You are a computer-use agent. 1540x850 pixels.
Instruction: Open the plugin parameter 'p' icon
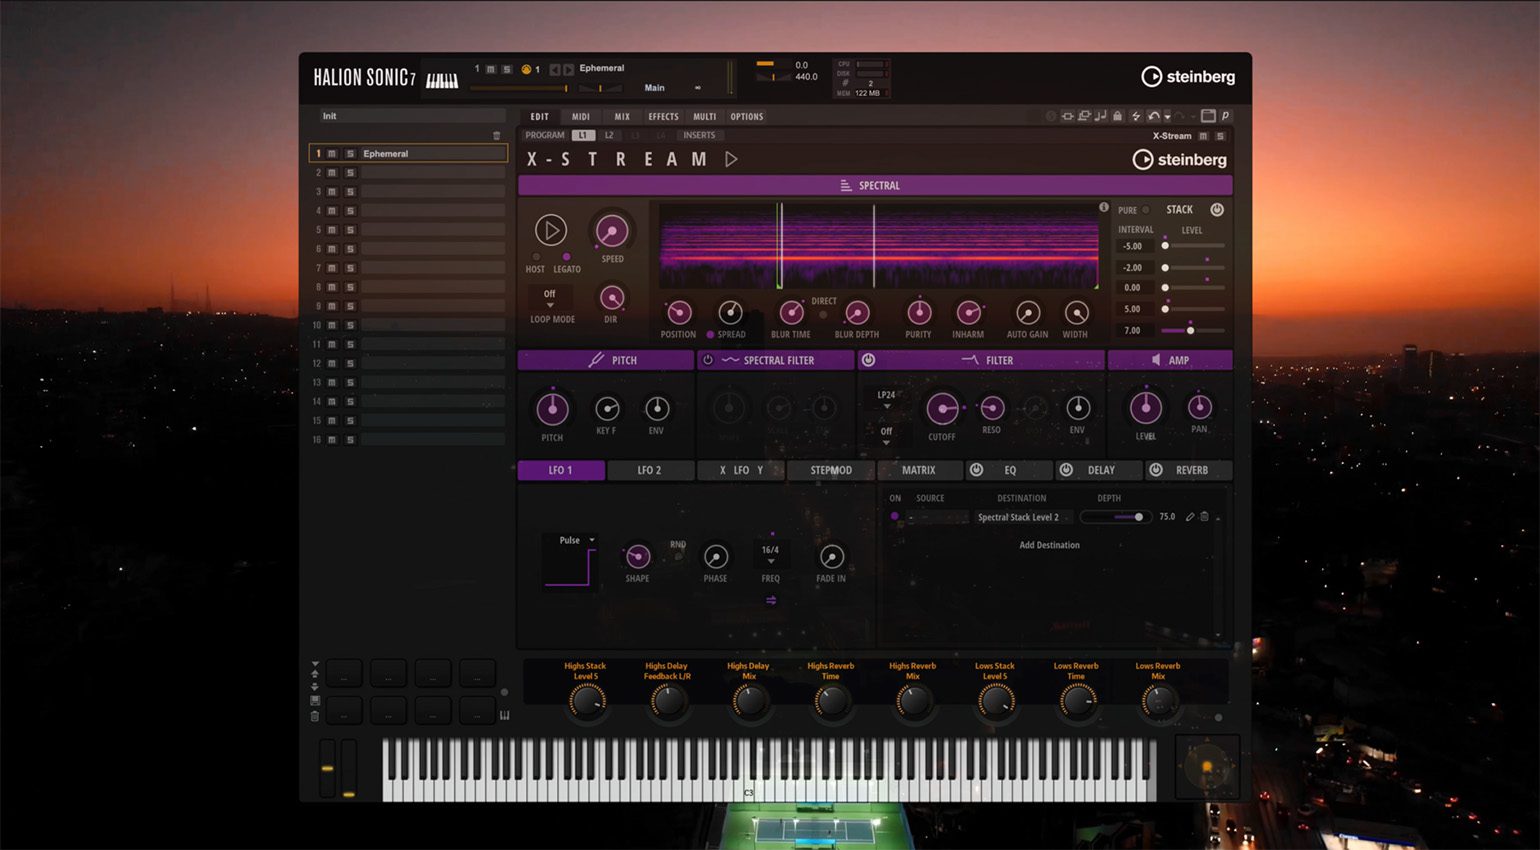pos(1226,116)
